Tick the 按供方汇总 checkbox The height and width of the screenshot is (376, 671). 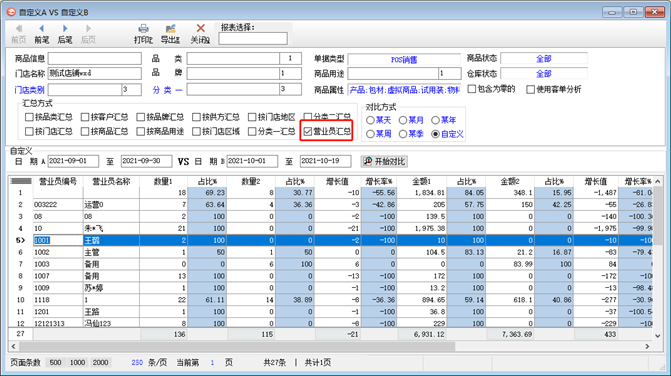point(196,117)
